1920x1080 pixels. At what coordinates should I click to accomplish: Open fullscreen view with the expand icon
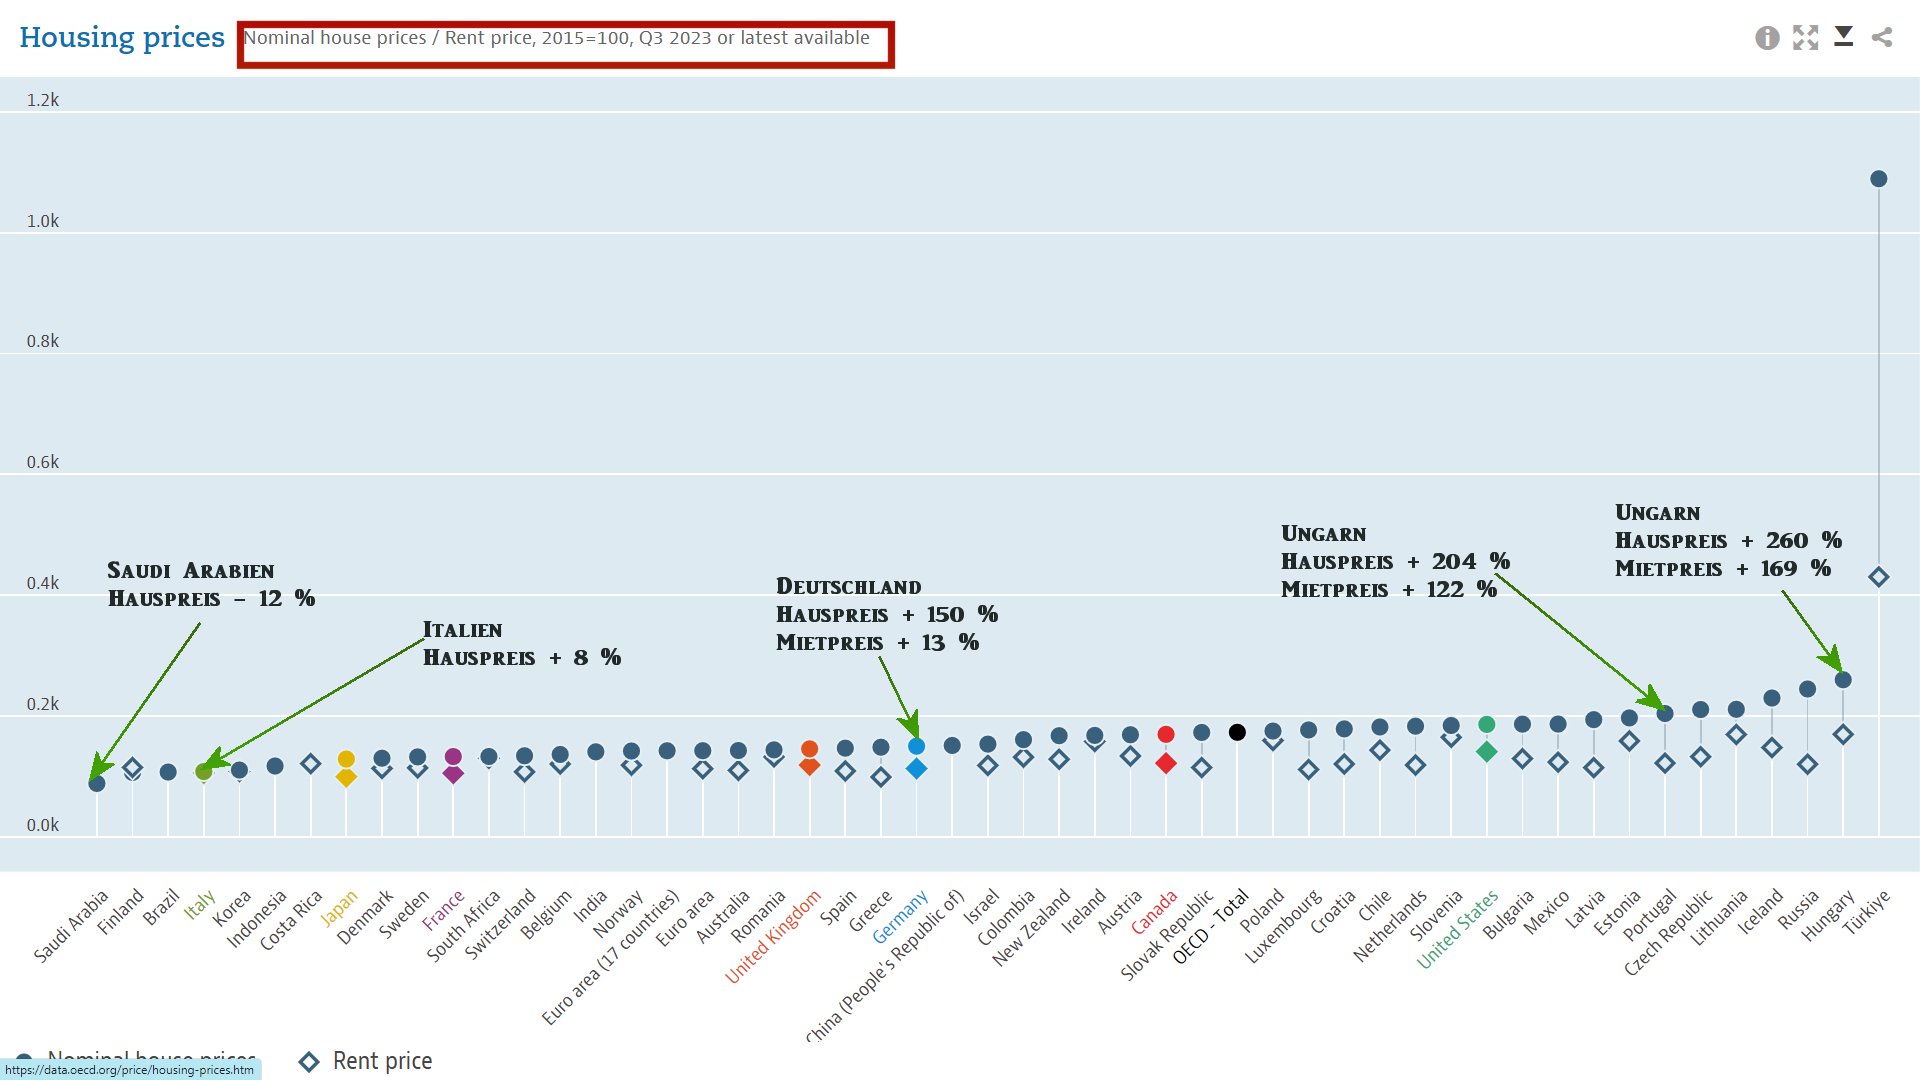click(x=1805, y=38)
